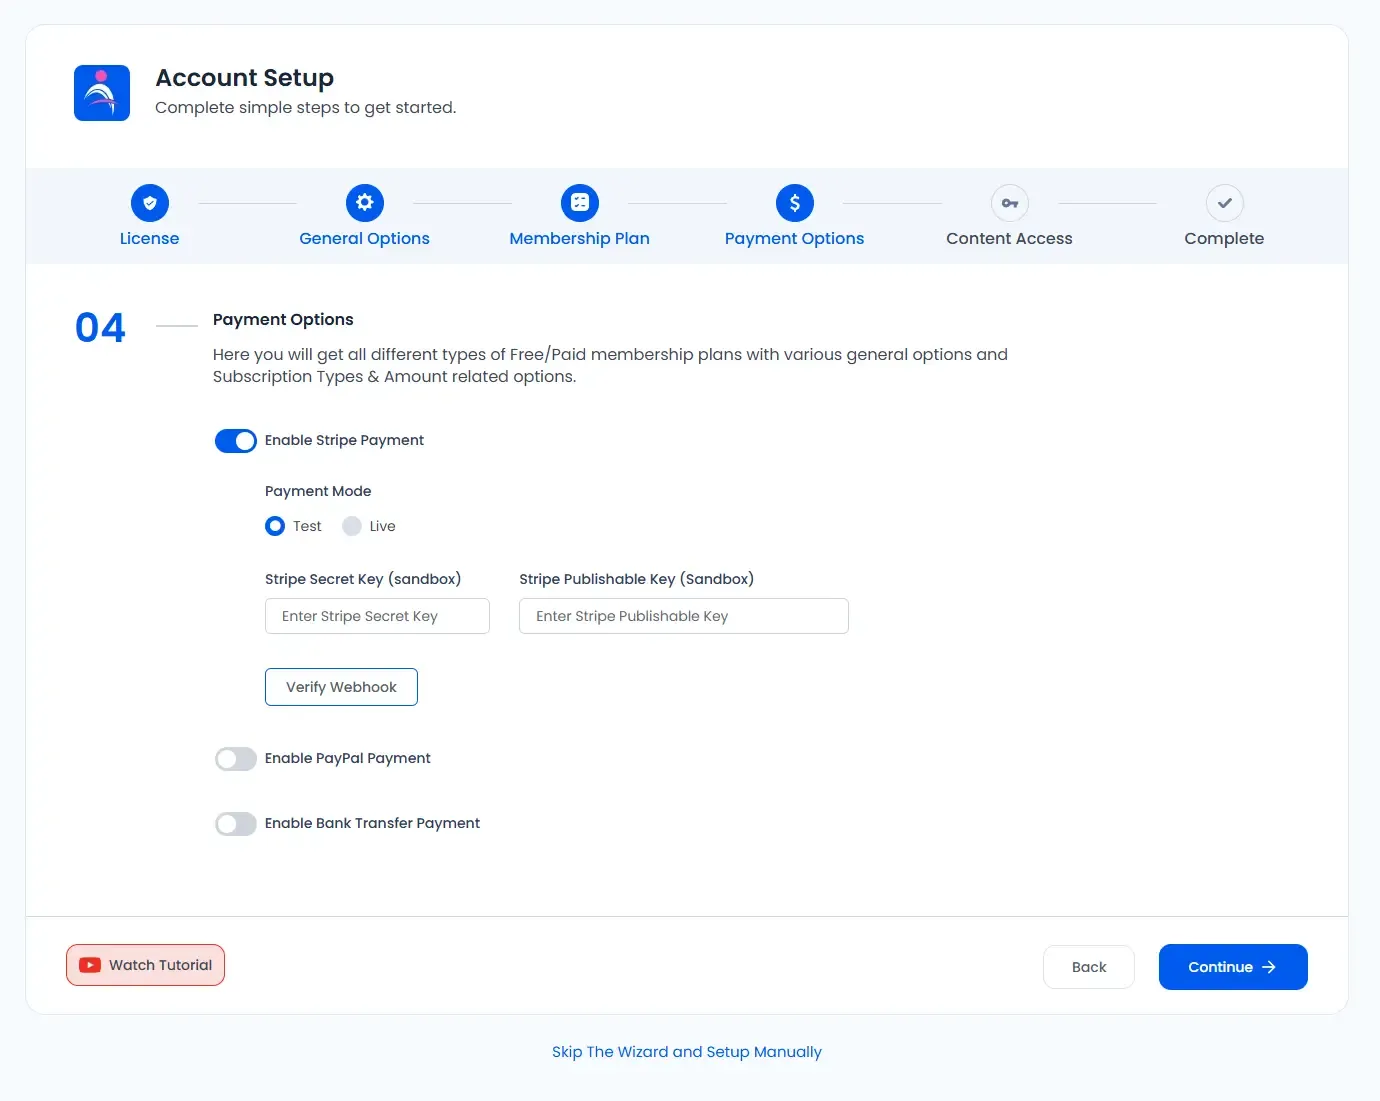Disable Stripe Payment
The image size is (1380, 1101).
235,440
